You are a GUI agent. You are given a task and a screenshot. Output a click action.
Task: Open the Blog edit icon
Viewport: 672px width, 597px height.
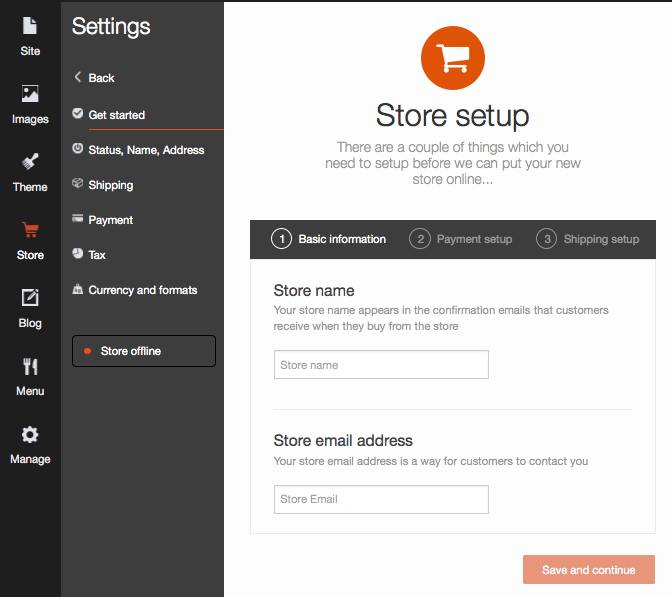coord(30,297)
